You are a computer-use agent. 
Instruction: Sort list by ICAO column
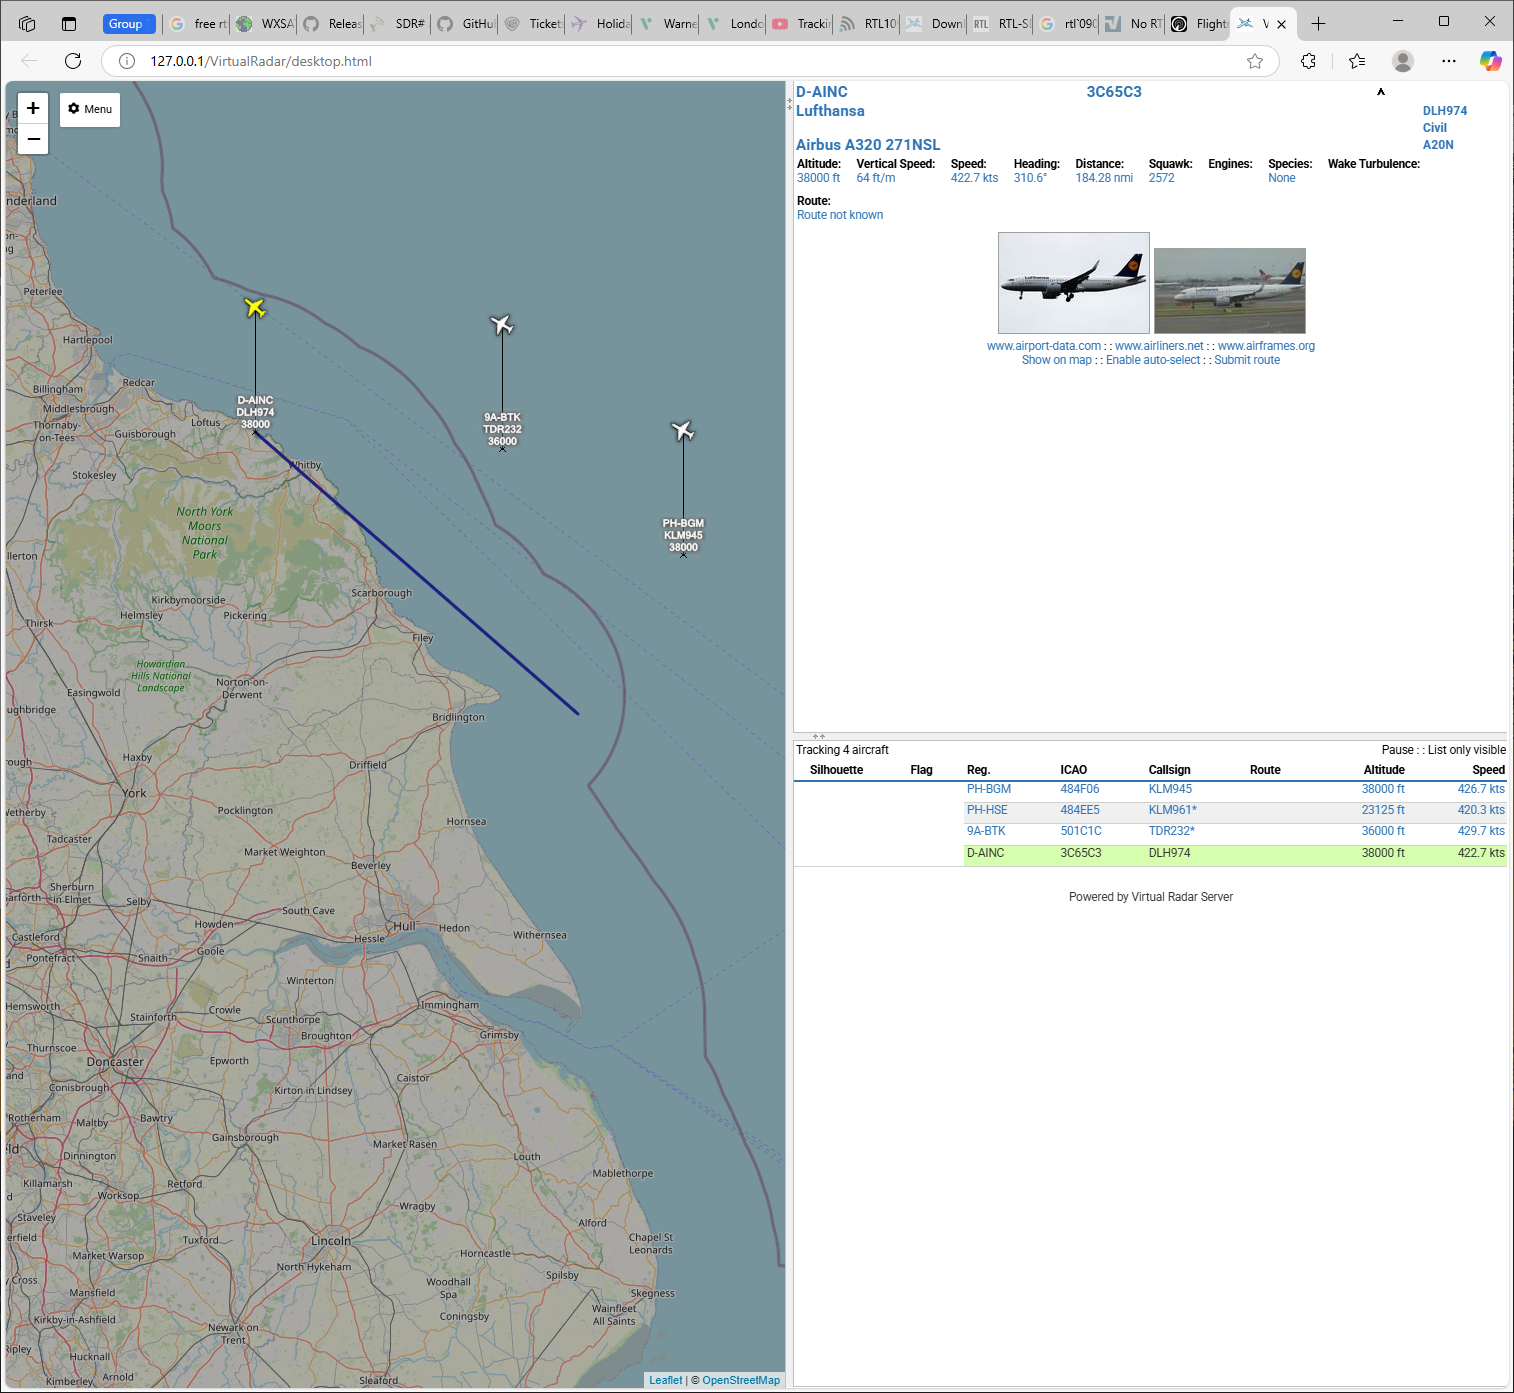(x=1073, y=770)
